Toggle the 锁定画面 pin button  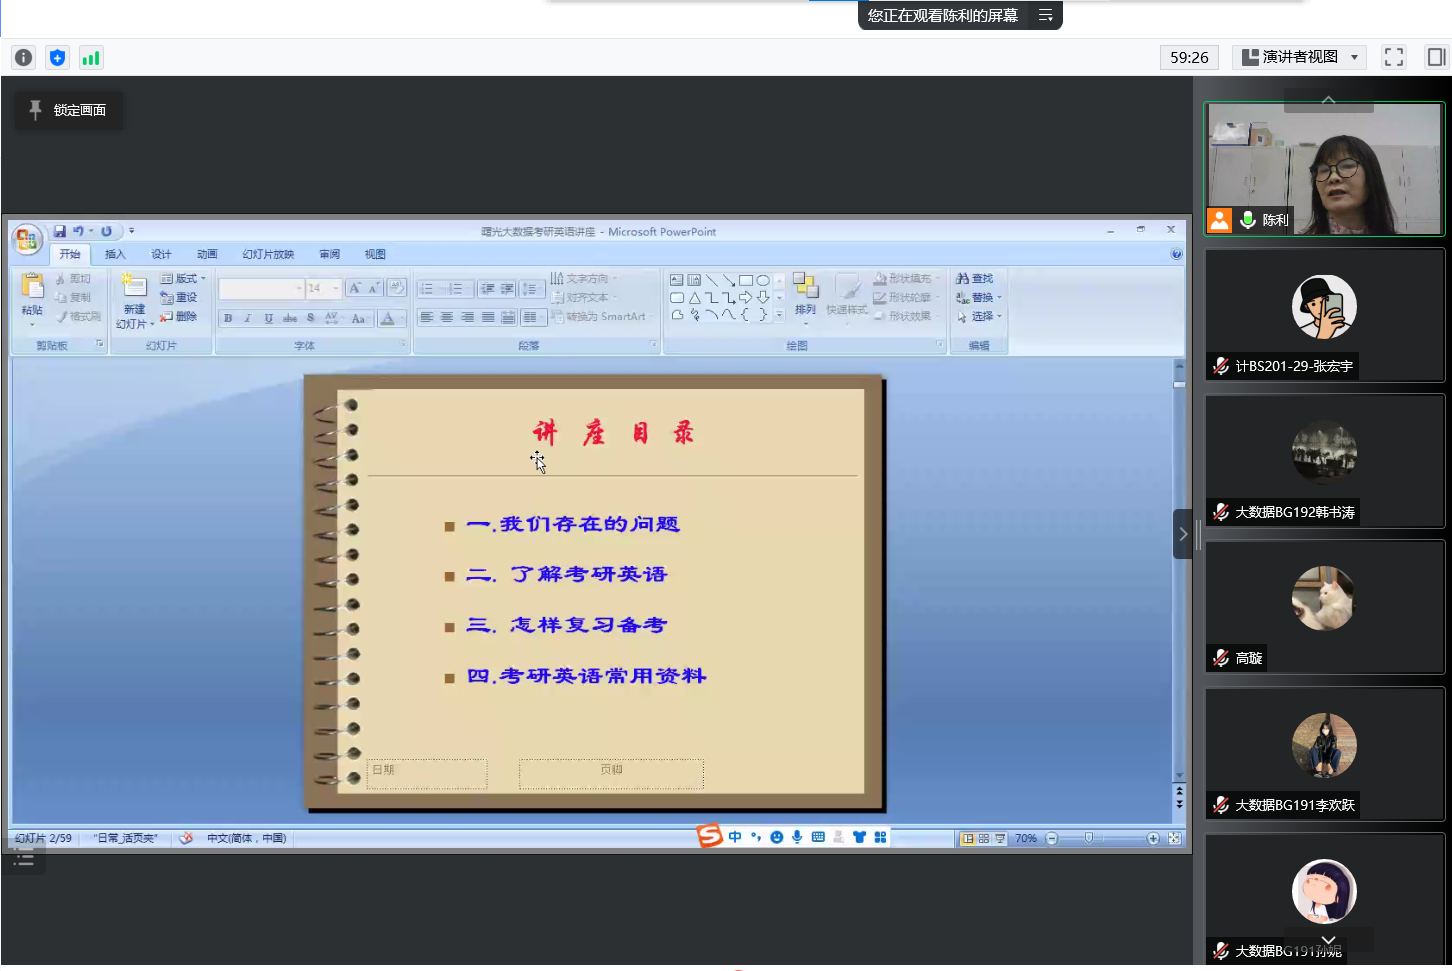coord(68,110)
